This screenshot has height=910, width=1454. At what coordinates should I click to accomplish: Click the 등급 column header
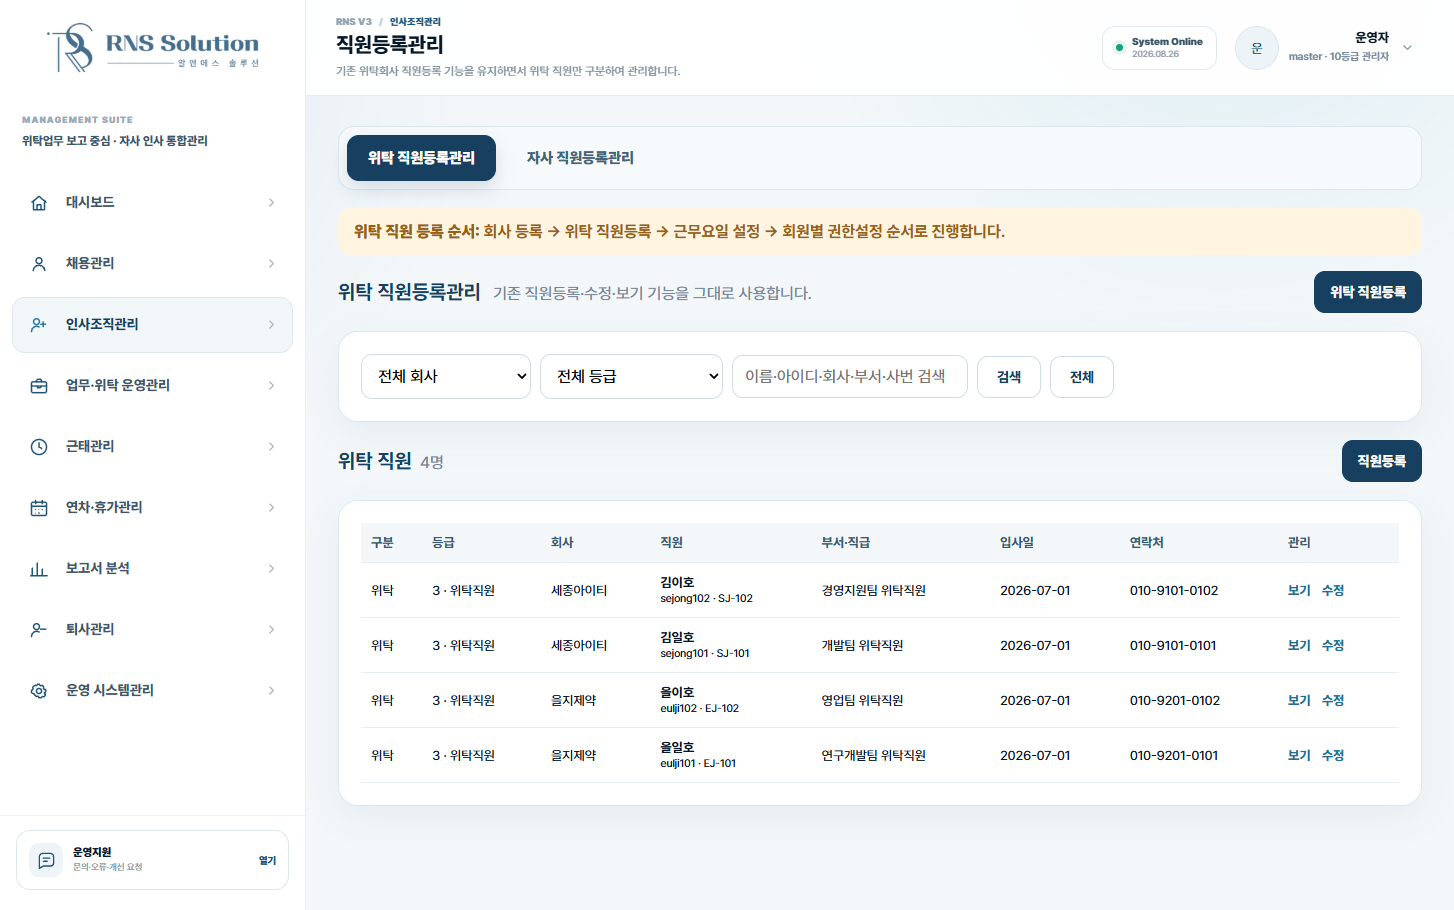coord(443,543)
